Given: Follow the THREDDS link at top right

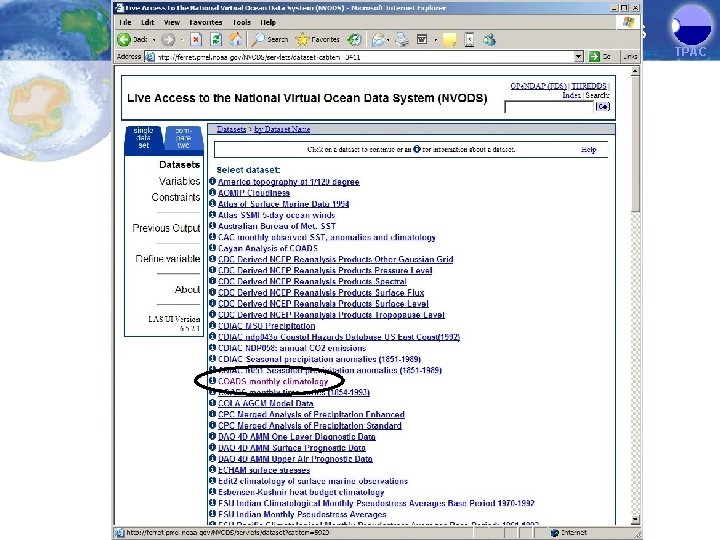Looking at the screenshot, I should [589, 86].
